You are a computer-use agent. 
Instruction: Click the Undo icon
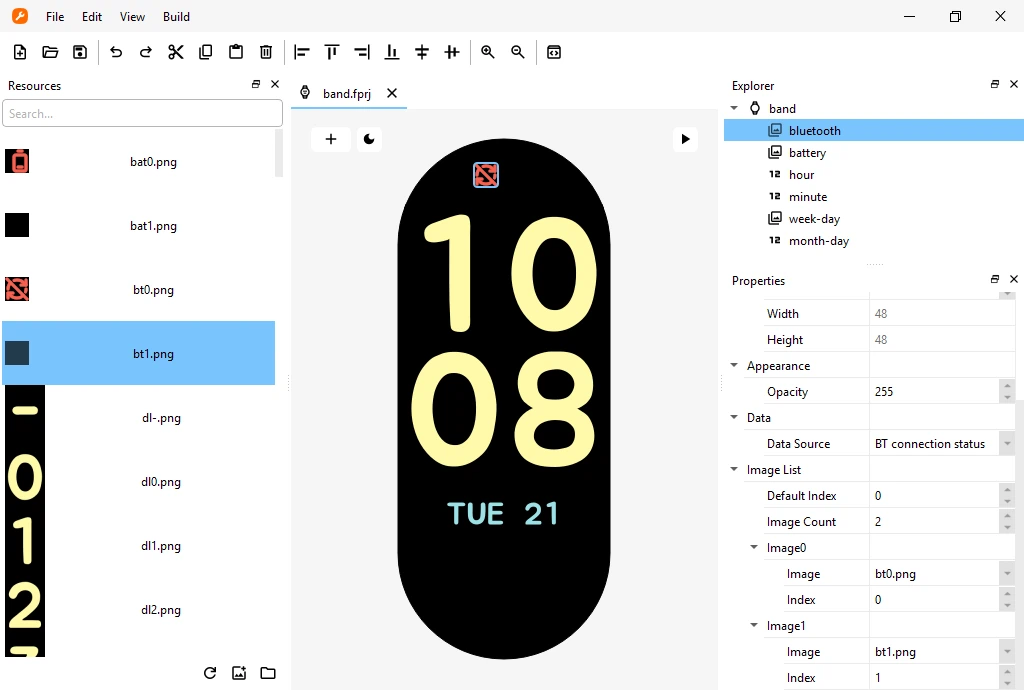pos(116,52)
